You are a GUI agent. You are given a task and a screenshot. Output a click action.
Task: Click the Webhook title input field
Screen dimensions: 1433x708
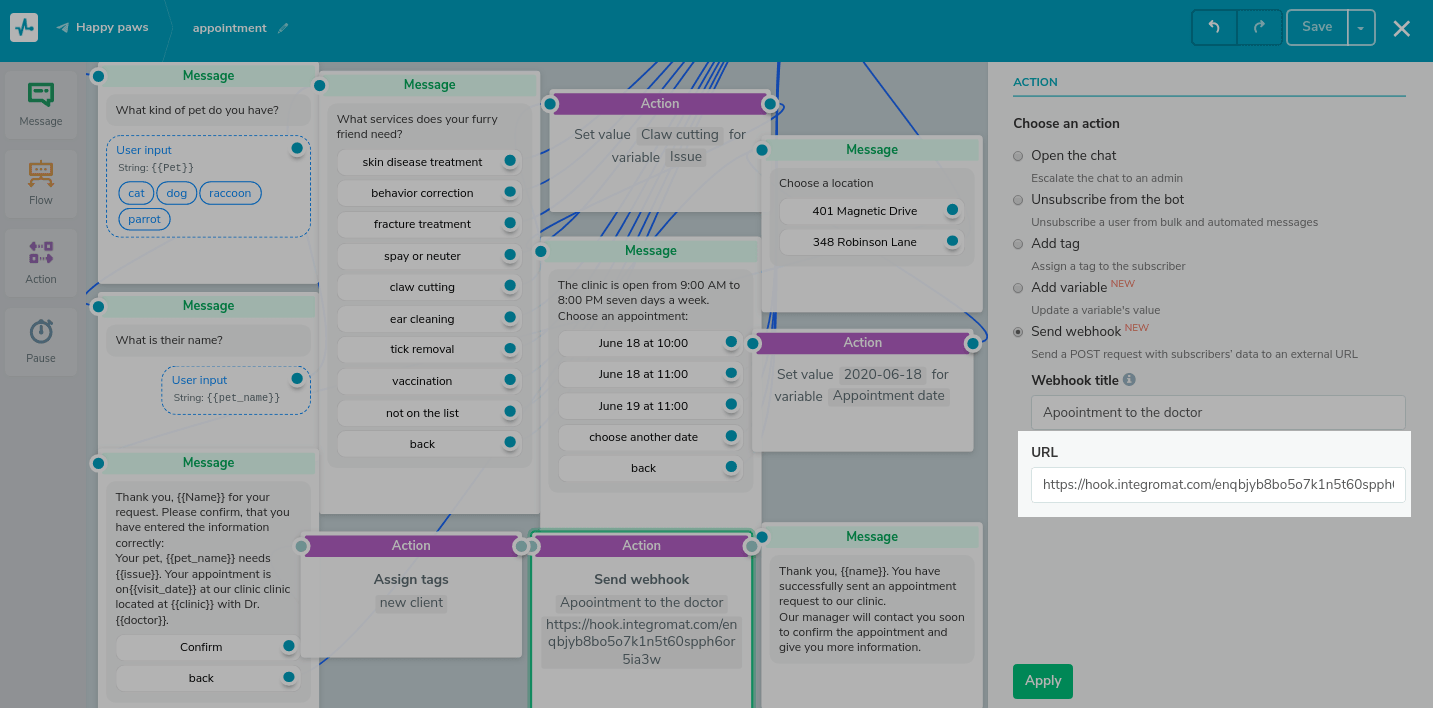pyautogui.click(x=1218, y=412)
